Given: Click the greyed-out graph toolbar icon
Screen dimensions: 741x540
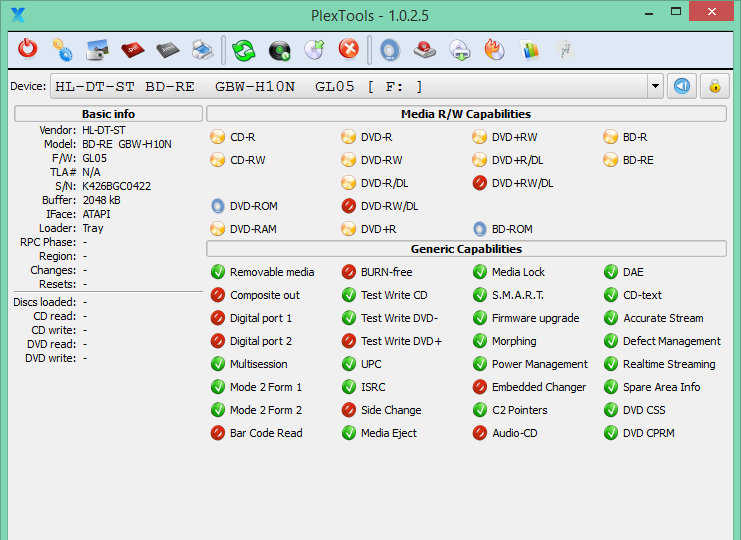Looking at the screenshot, I should 565,50.
